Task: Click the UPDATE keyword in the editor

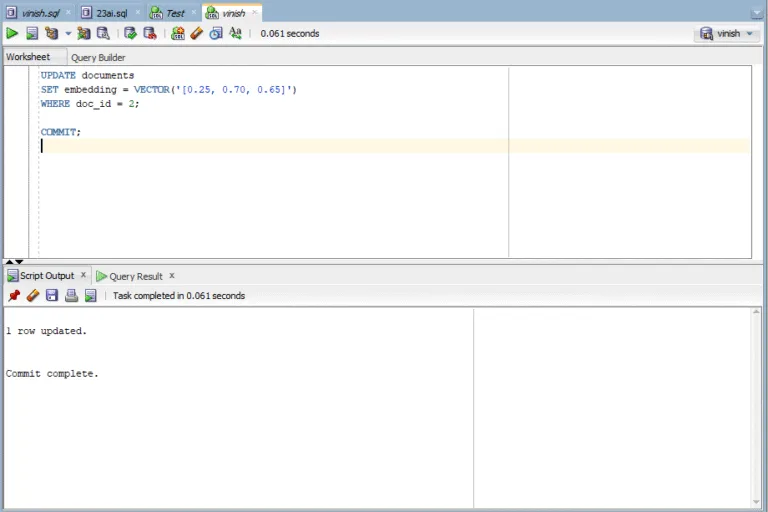Action: 58,75
